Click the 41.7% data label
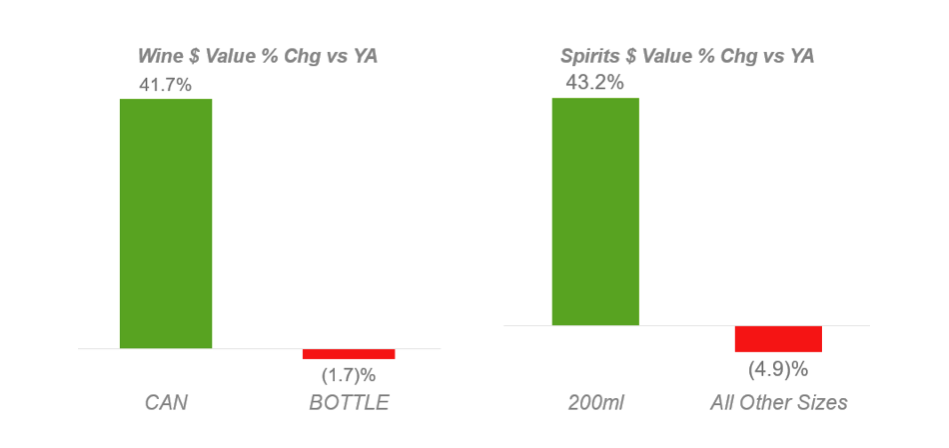The image size is (949, 448). 165,85
